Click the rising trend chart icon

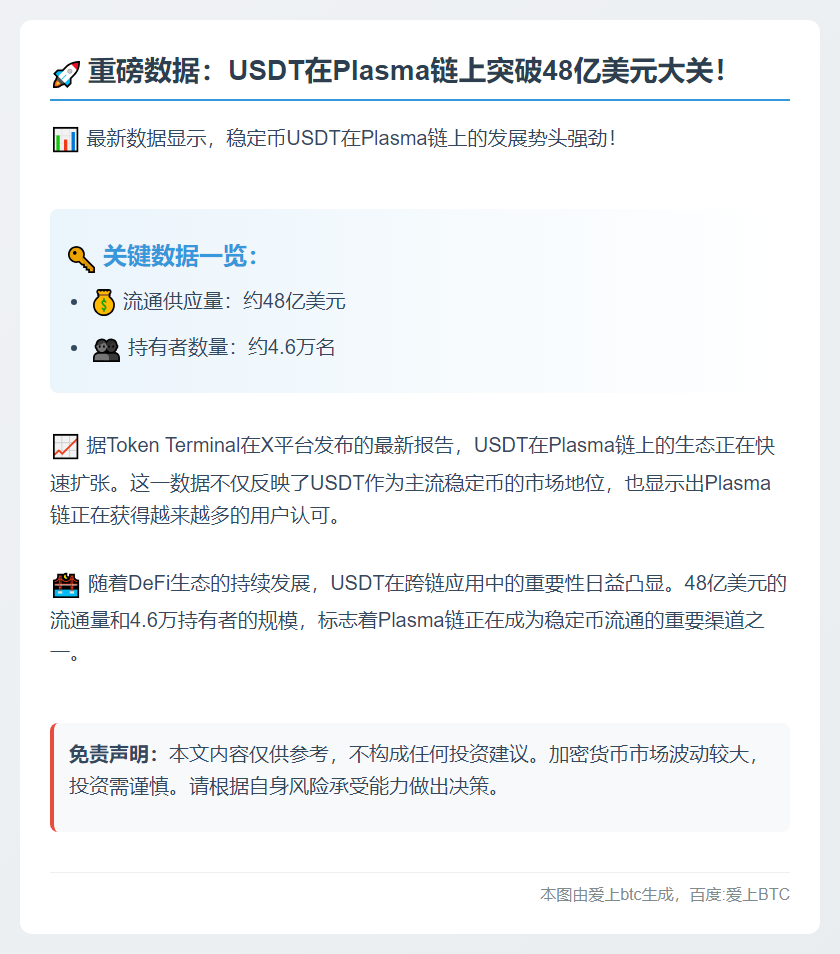(65, 447)
